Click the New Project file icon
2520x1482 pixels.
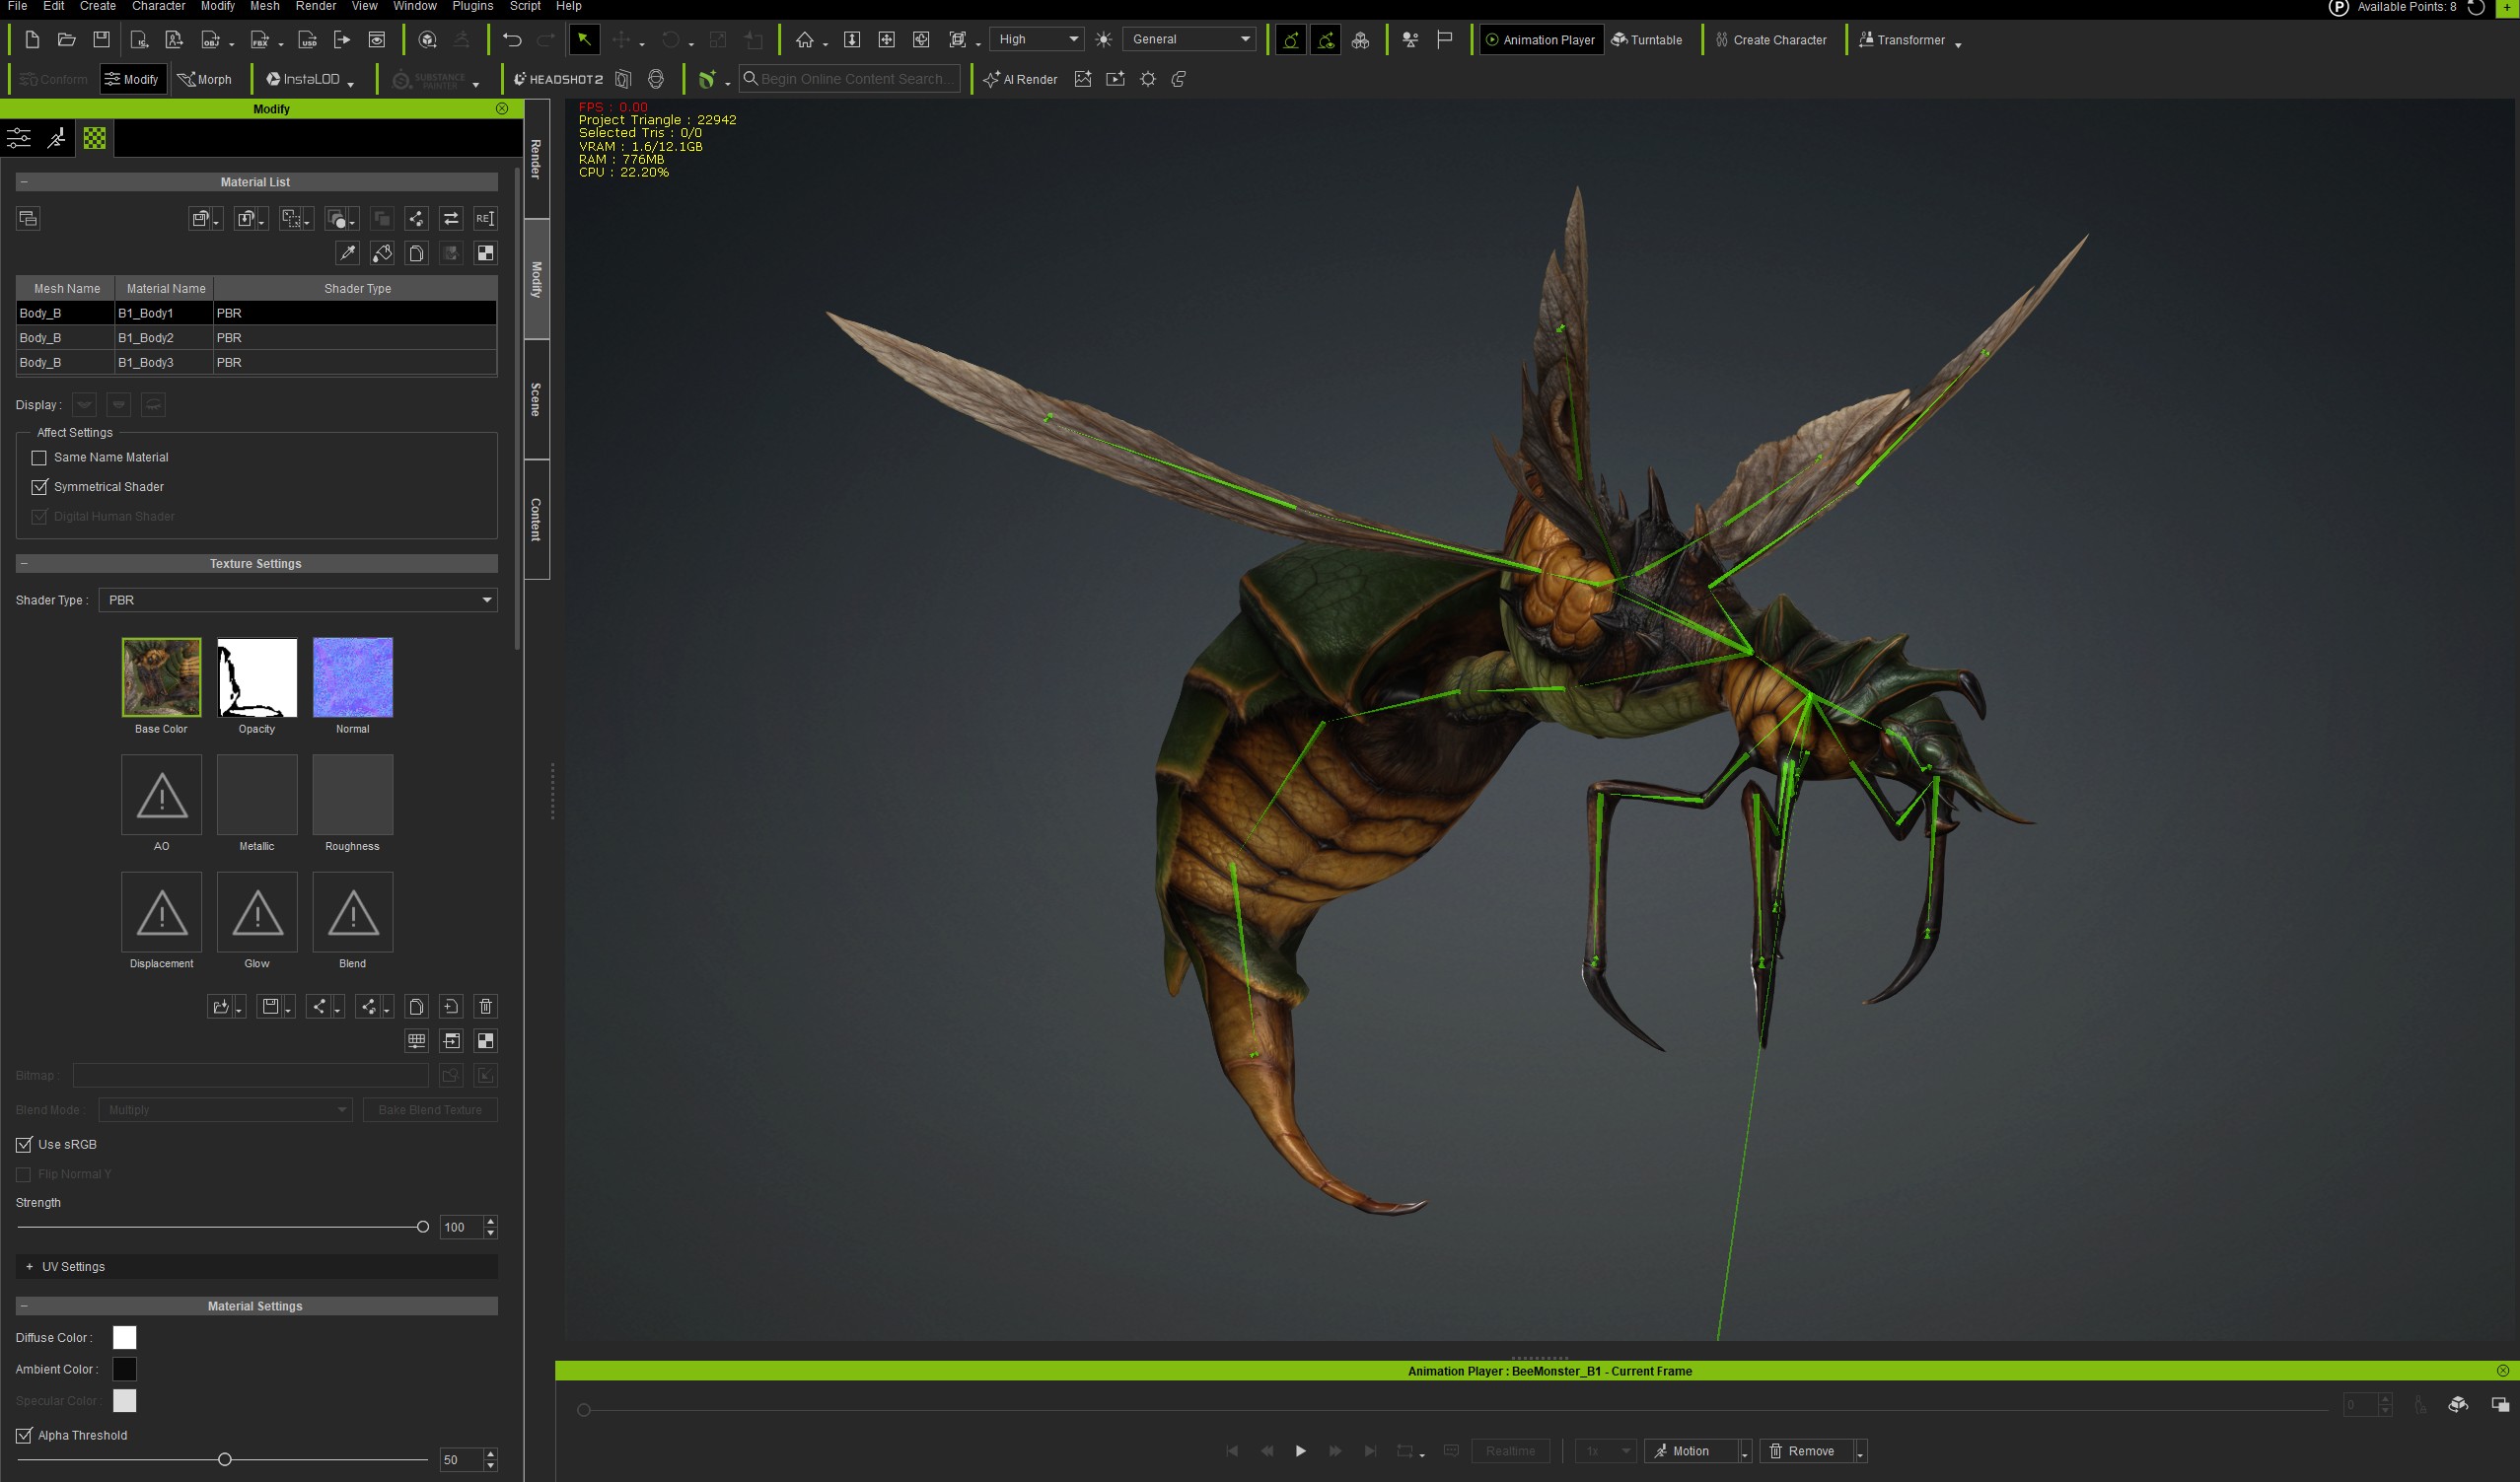tap(32, 40)
